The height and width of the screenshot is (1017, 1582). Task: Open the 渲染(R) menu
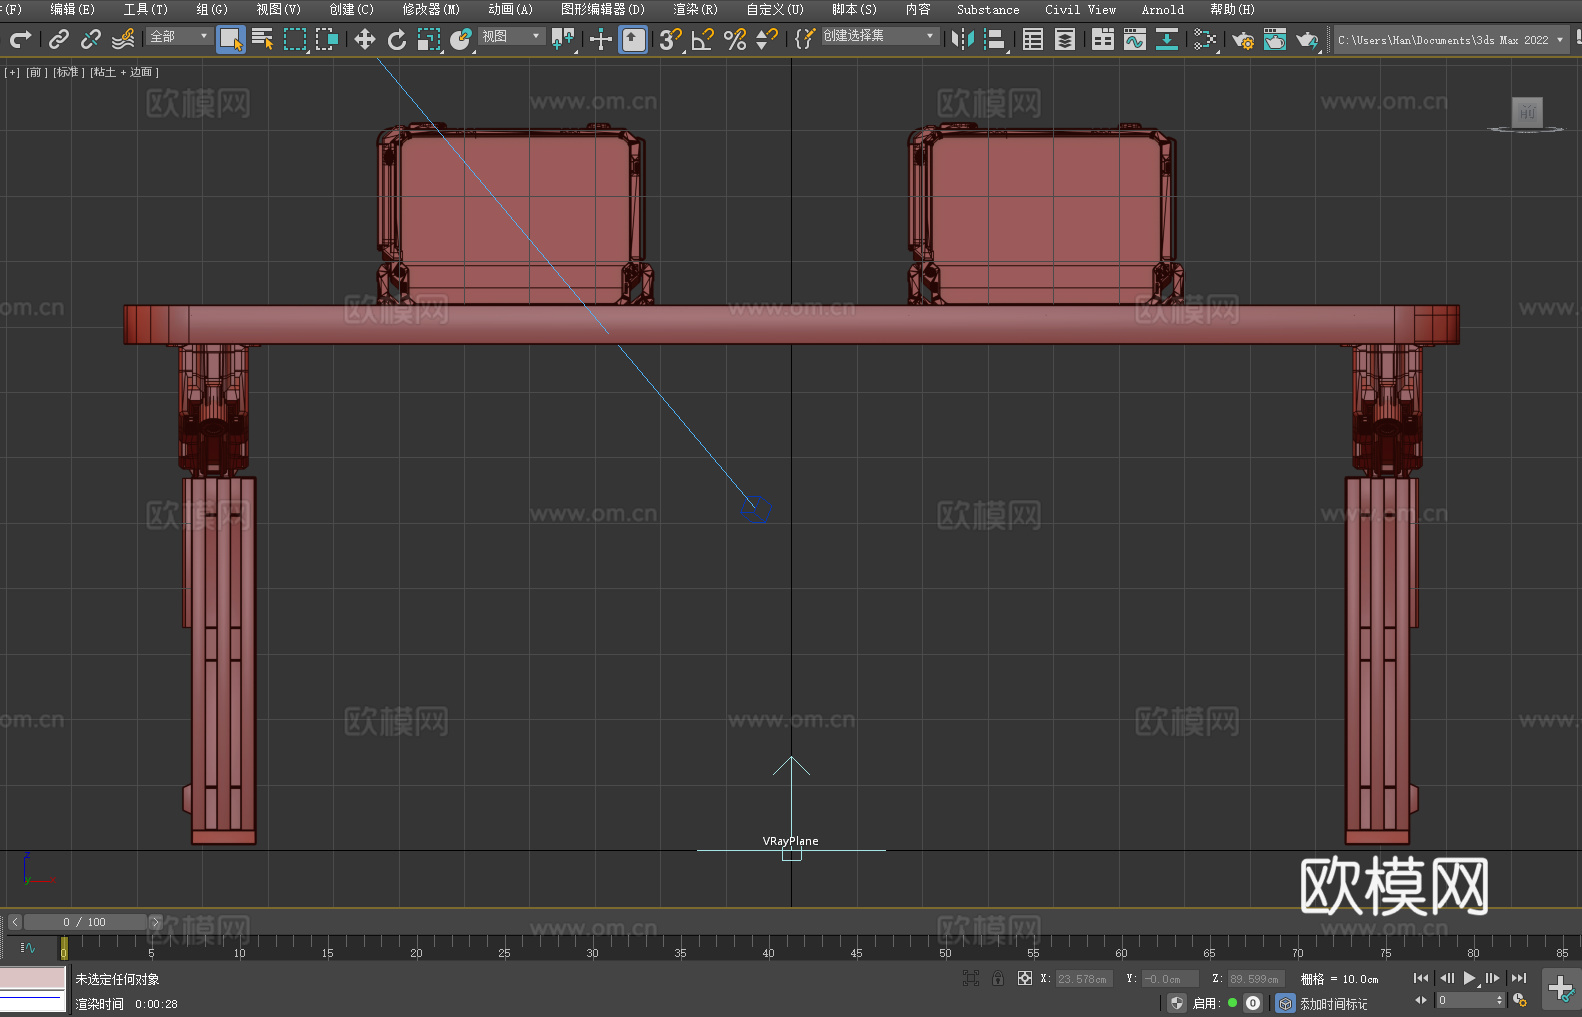click(x=695, y=10)
